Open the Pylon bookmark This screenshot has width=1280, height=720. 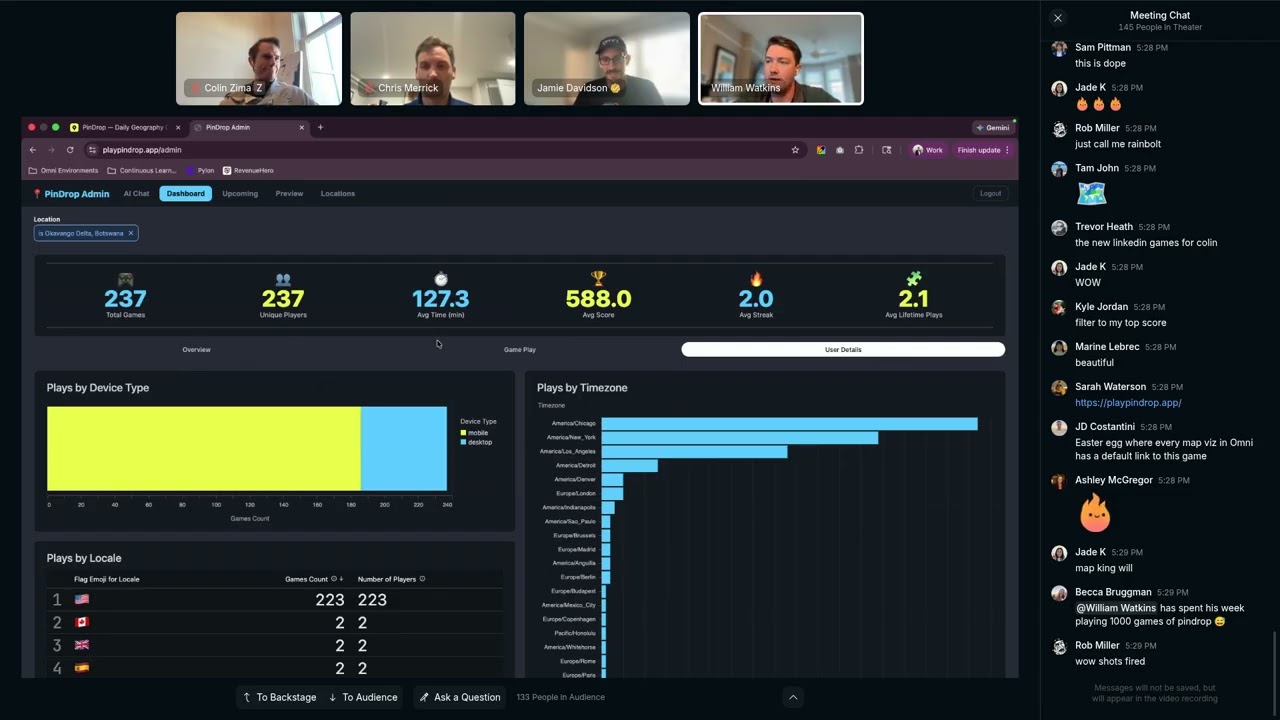200,171
